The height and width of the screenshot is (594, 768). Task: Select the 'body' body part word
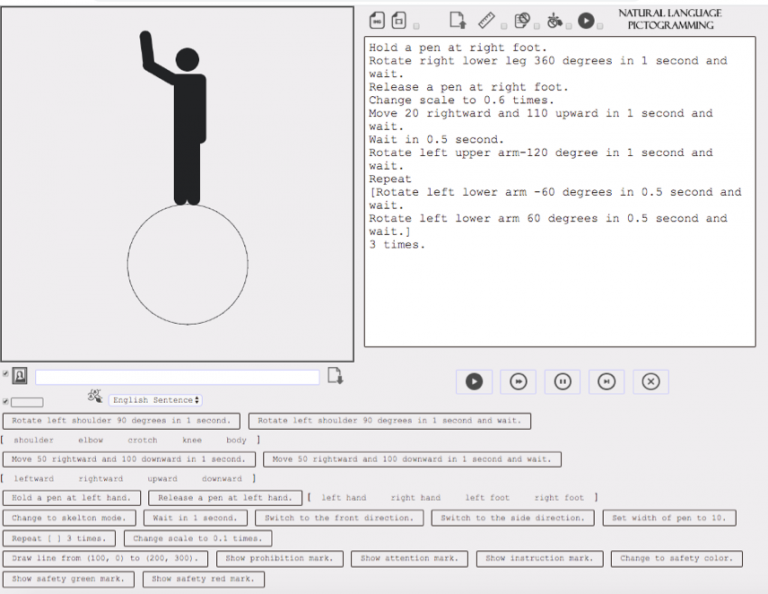(x=236, y=440)
